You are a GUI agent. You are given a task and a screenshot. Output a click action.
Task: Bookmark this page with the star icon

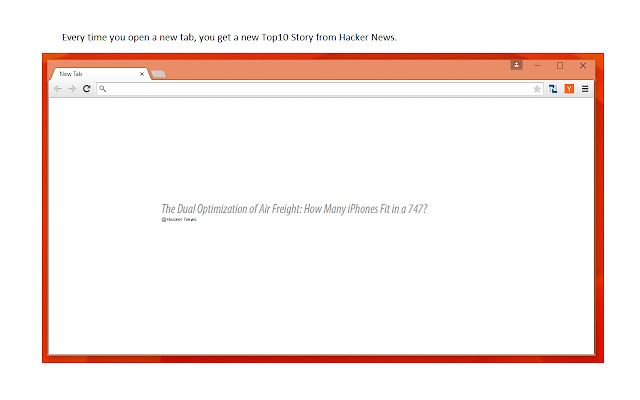pyautogui.click(x=537, y=89)
